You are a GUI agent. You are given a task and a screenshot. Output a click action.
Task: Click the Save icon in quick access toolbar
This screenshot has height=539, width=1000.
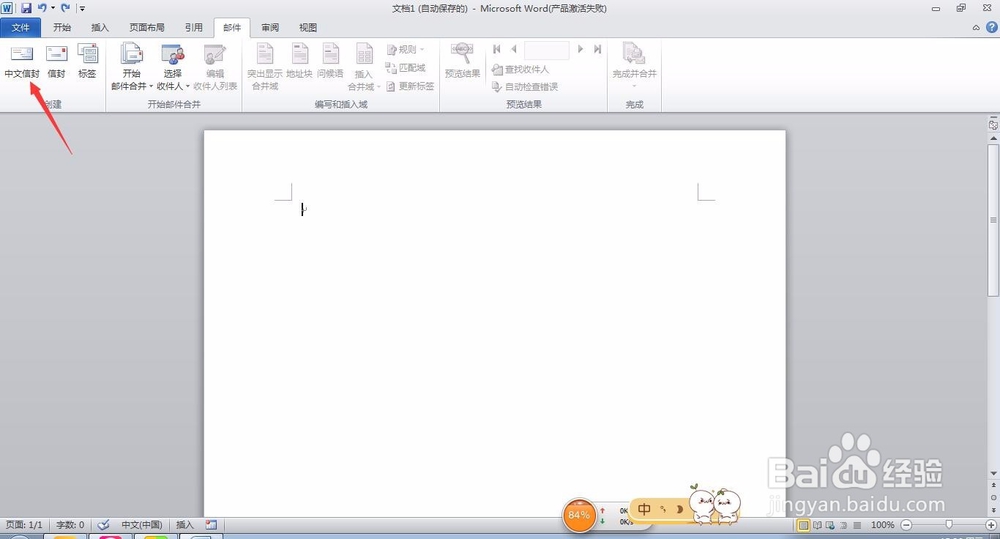(26, 8)
